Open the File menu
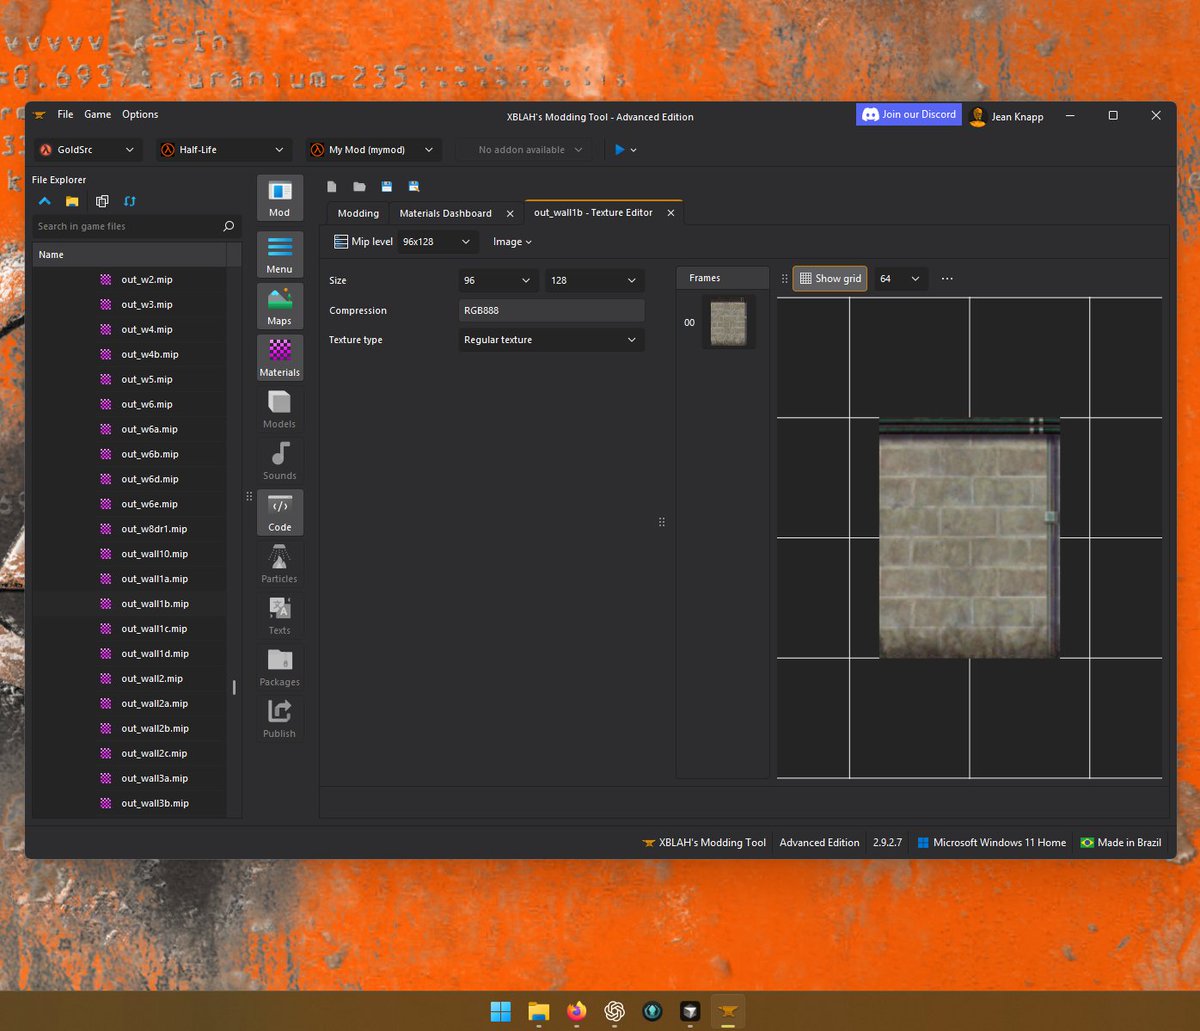Screen dimensions: 1200x1031 tap(65, 115)
